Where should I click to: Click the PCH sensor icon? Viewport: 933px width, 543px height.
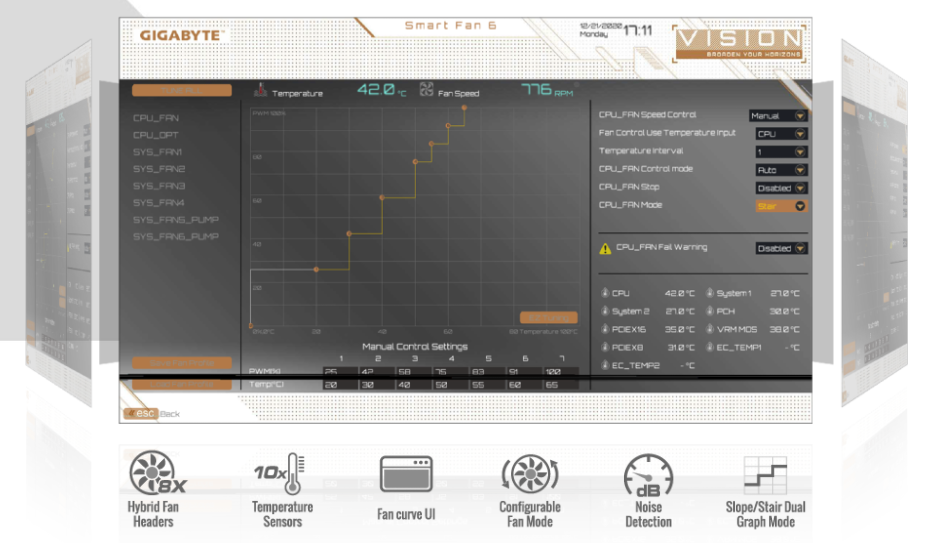[710, 310]
